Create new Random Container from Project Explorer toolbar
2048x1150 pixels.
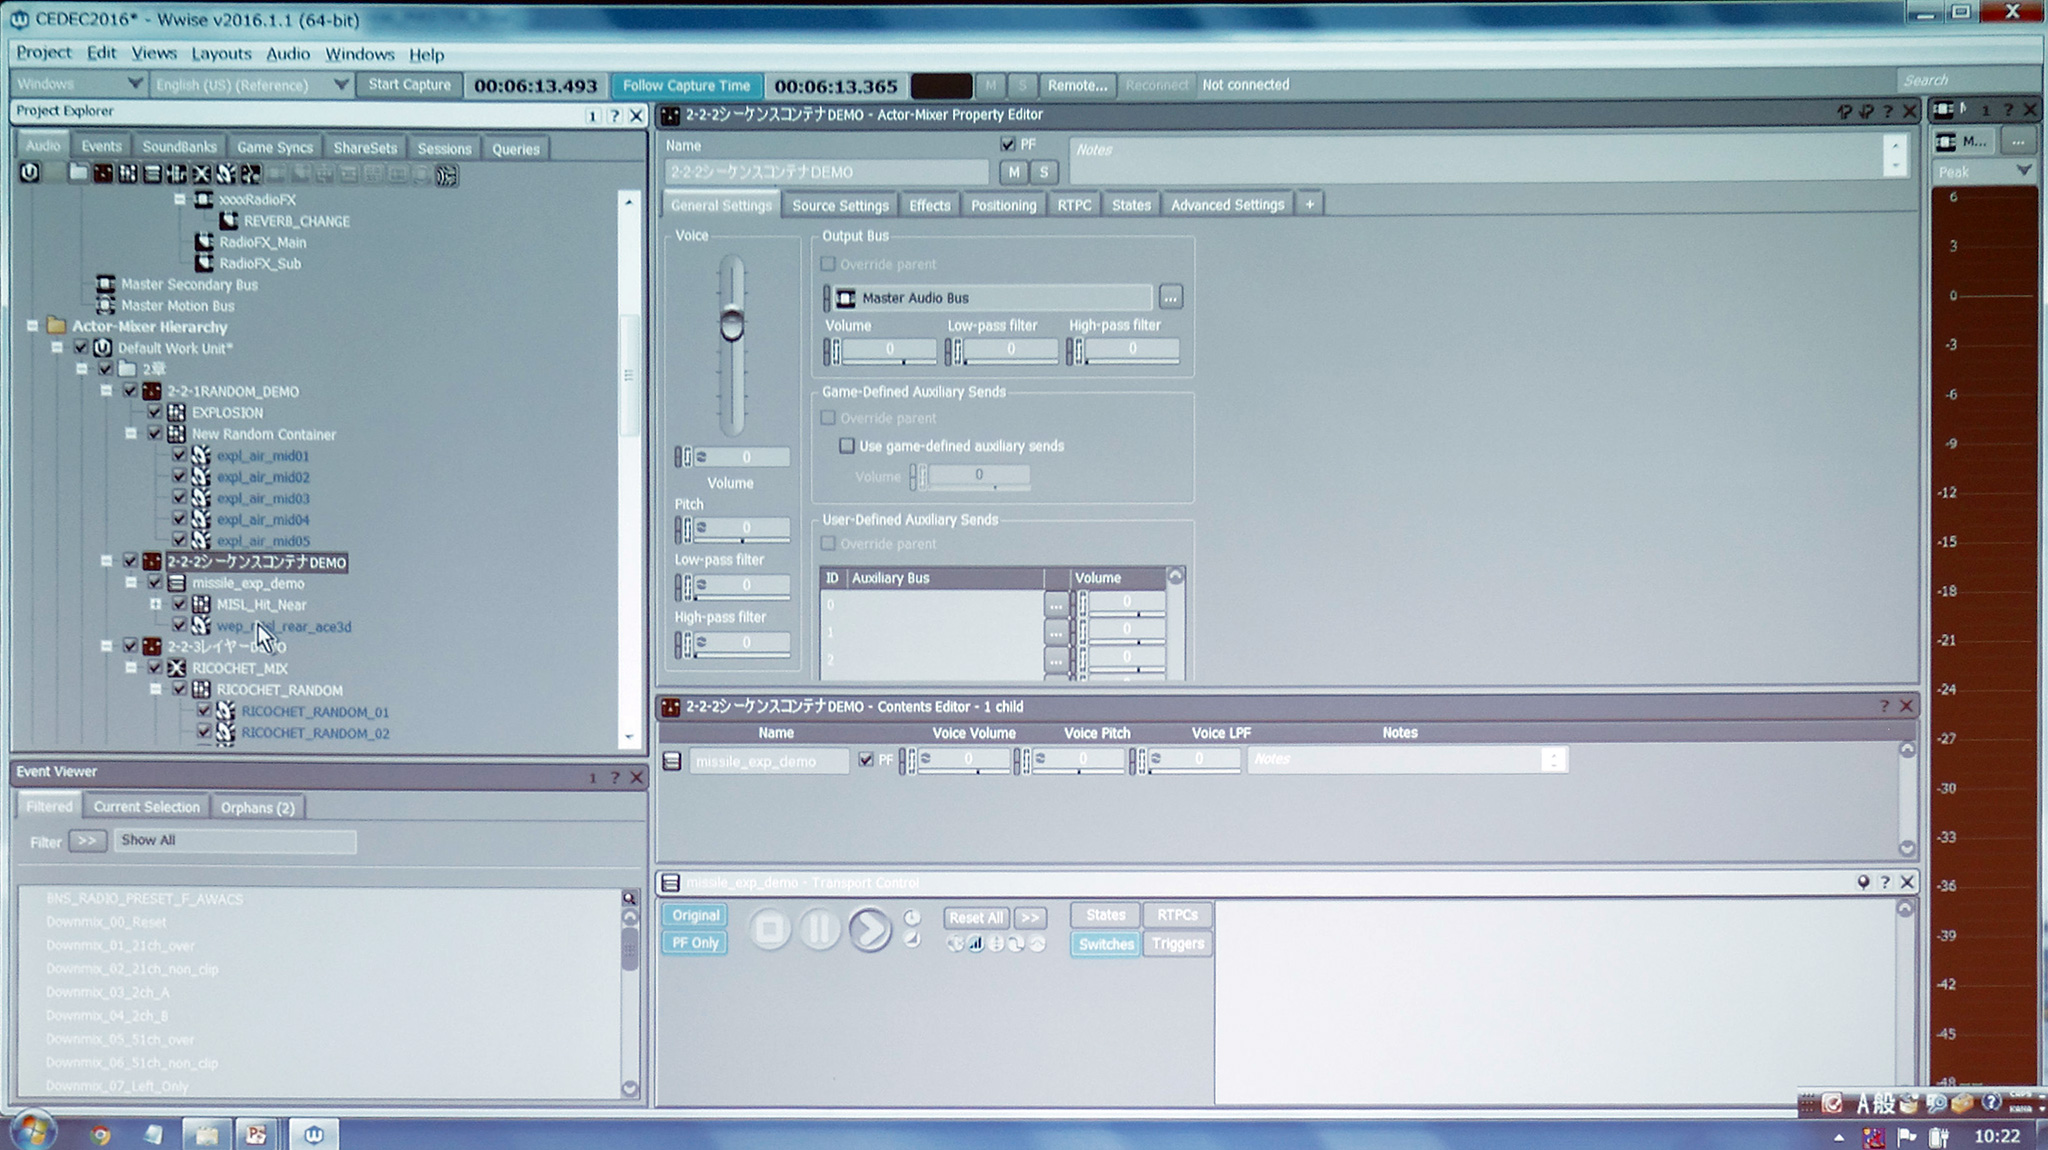[128, 173]
